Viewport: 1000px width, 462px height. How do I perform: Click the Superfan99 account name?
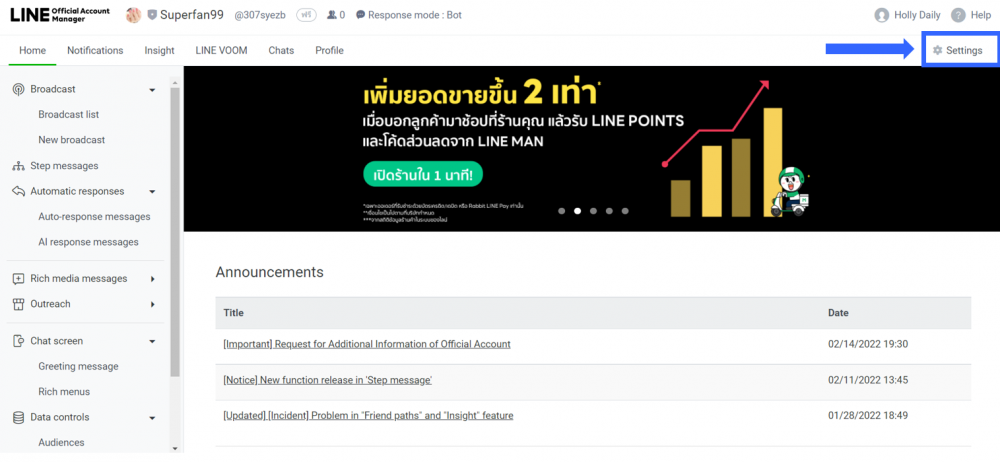tap(192, 15)
